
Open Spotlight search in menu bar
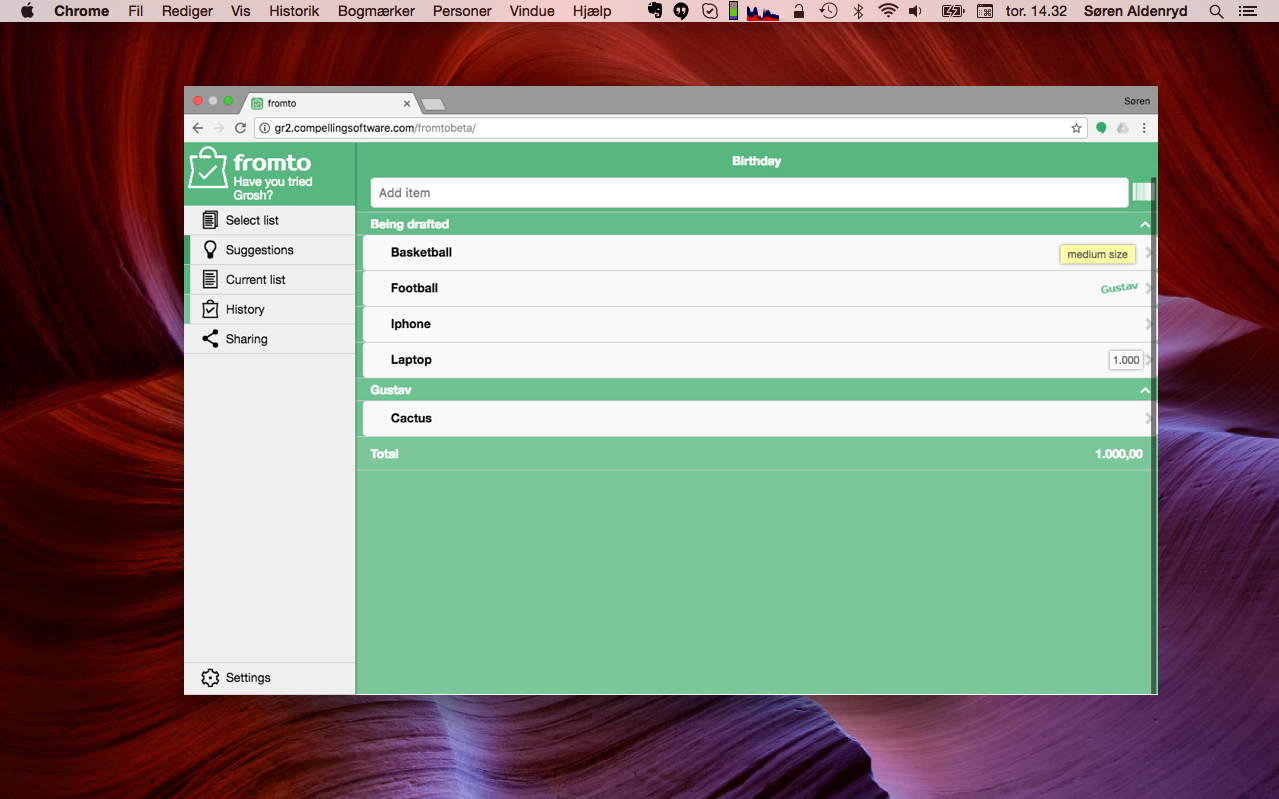[x=1216, y=11]
